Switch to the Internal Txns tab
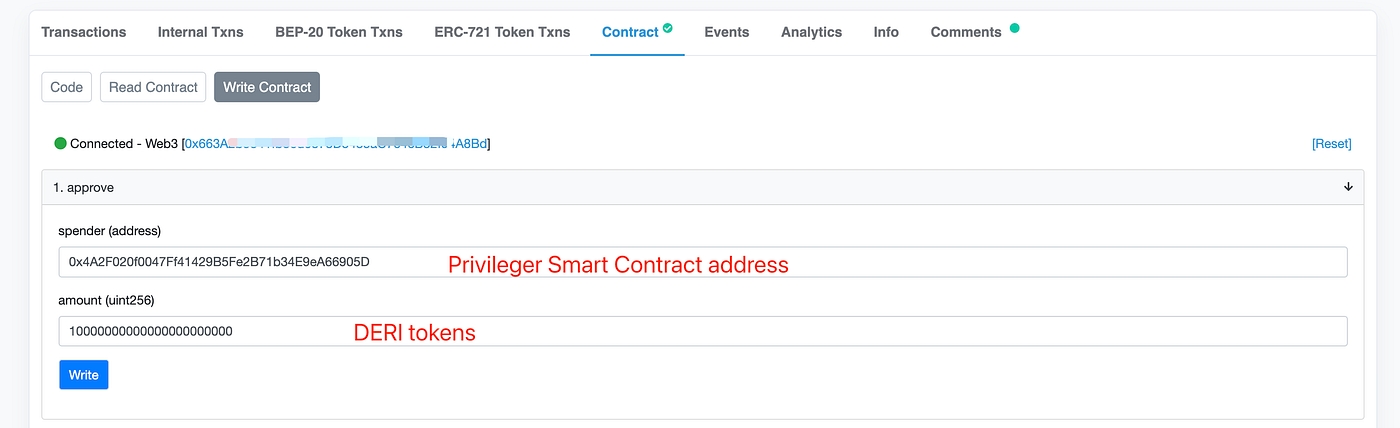This screenshot has width=1400, height=428. [x=200, y=32]
